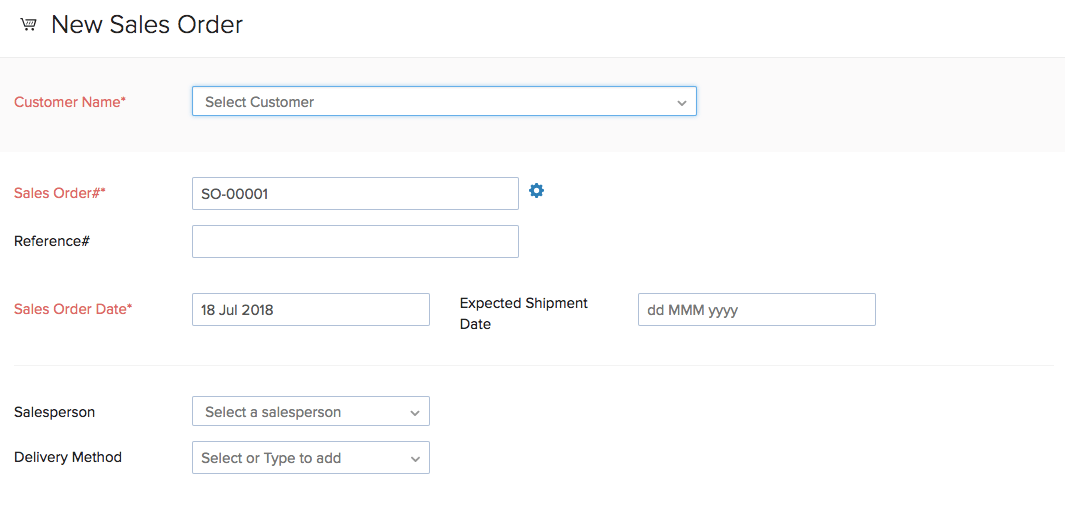Click the Delivery Method dropdown arrow
Viewport: 1065px width, 510px height.
pyautogui.click(x=415, y=459)
